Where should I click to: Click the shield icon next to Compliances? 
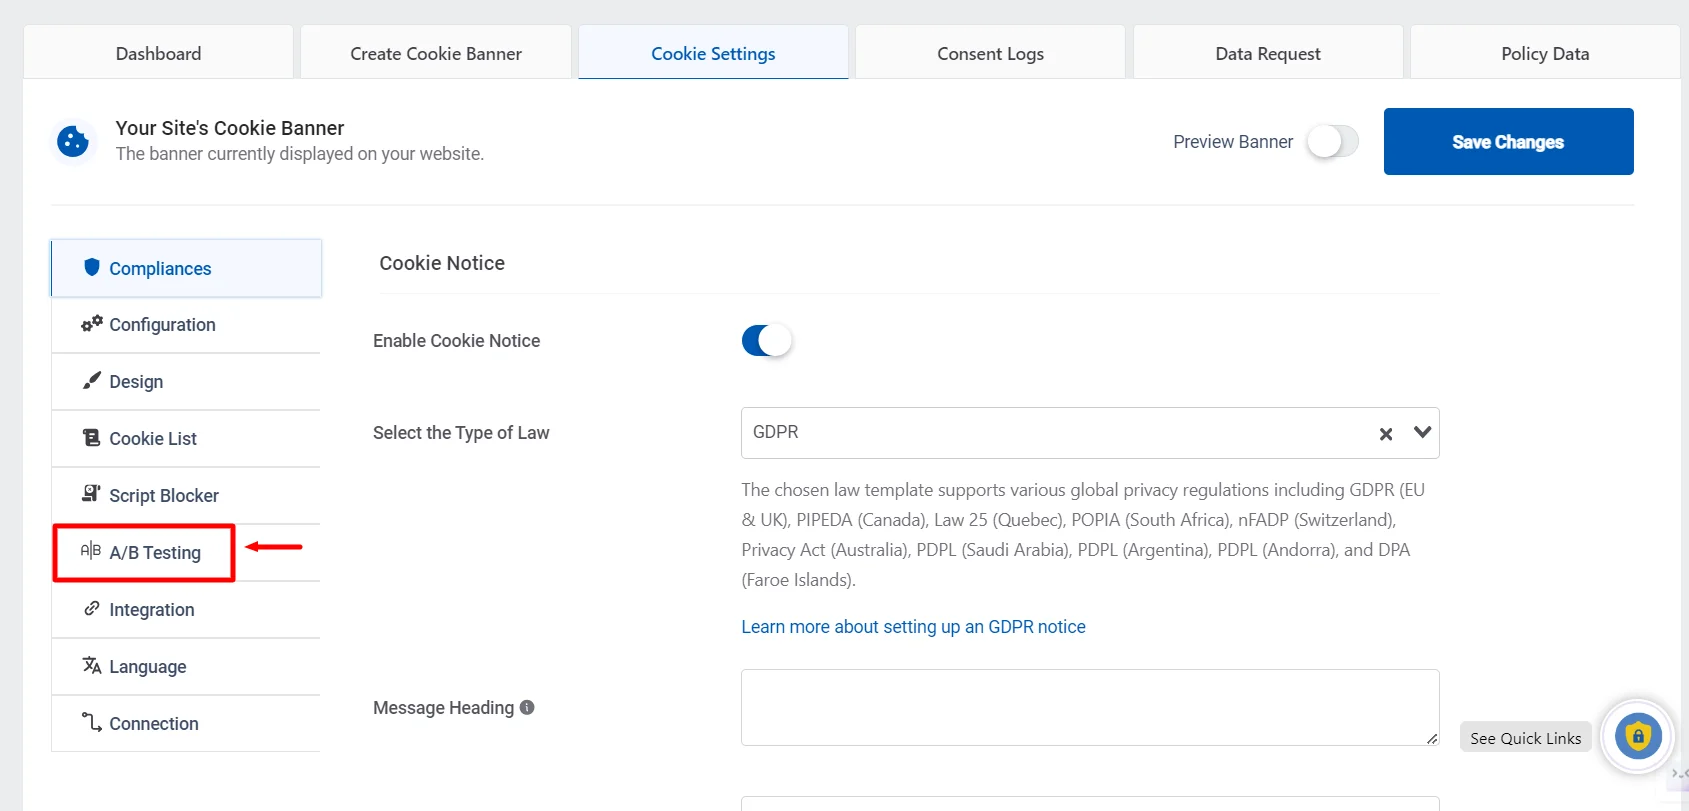click(x=92, y=267)
